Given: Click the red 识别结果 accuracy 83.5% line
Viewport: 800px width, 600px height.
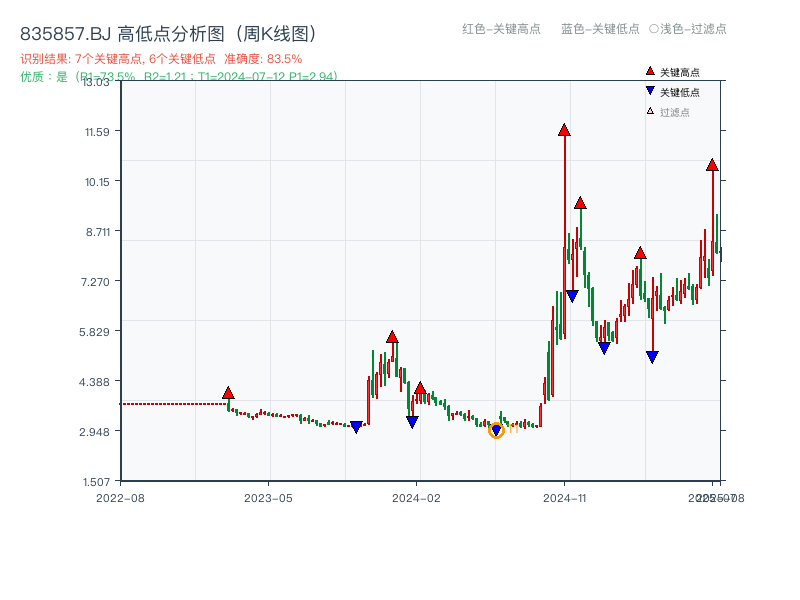Looking at the screenshot, I should [x=161, y=59].
